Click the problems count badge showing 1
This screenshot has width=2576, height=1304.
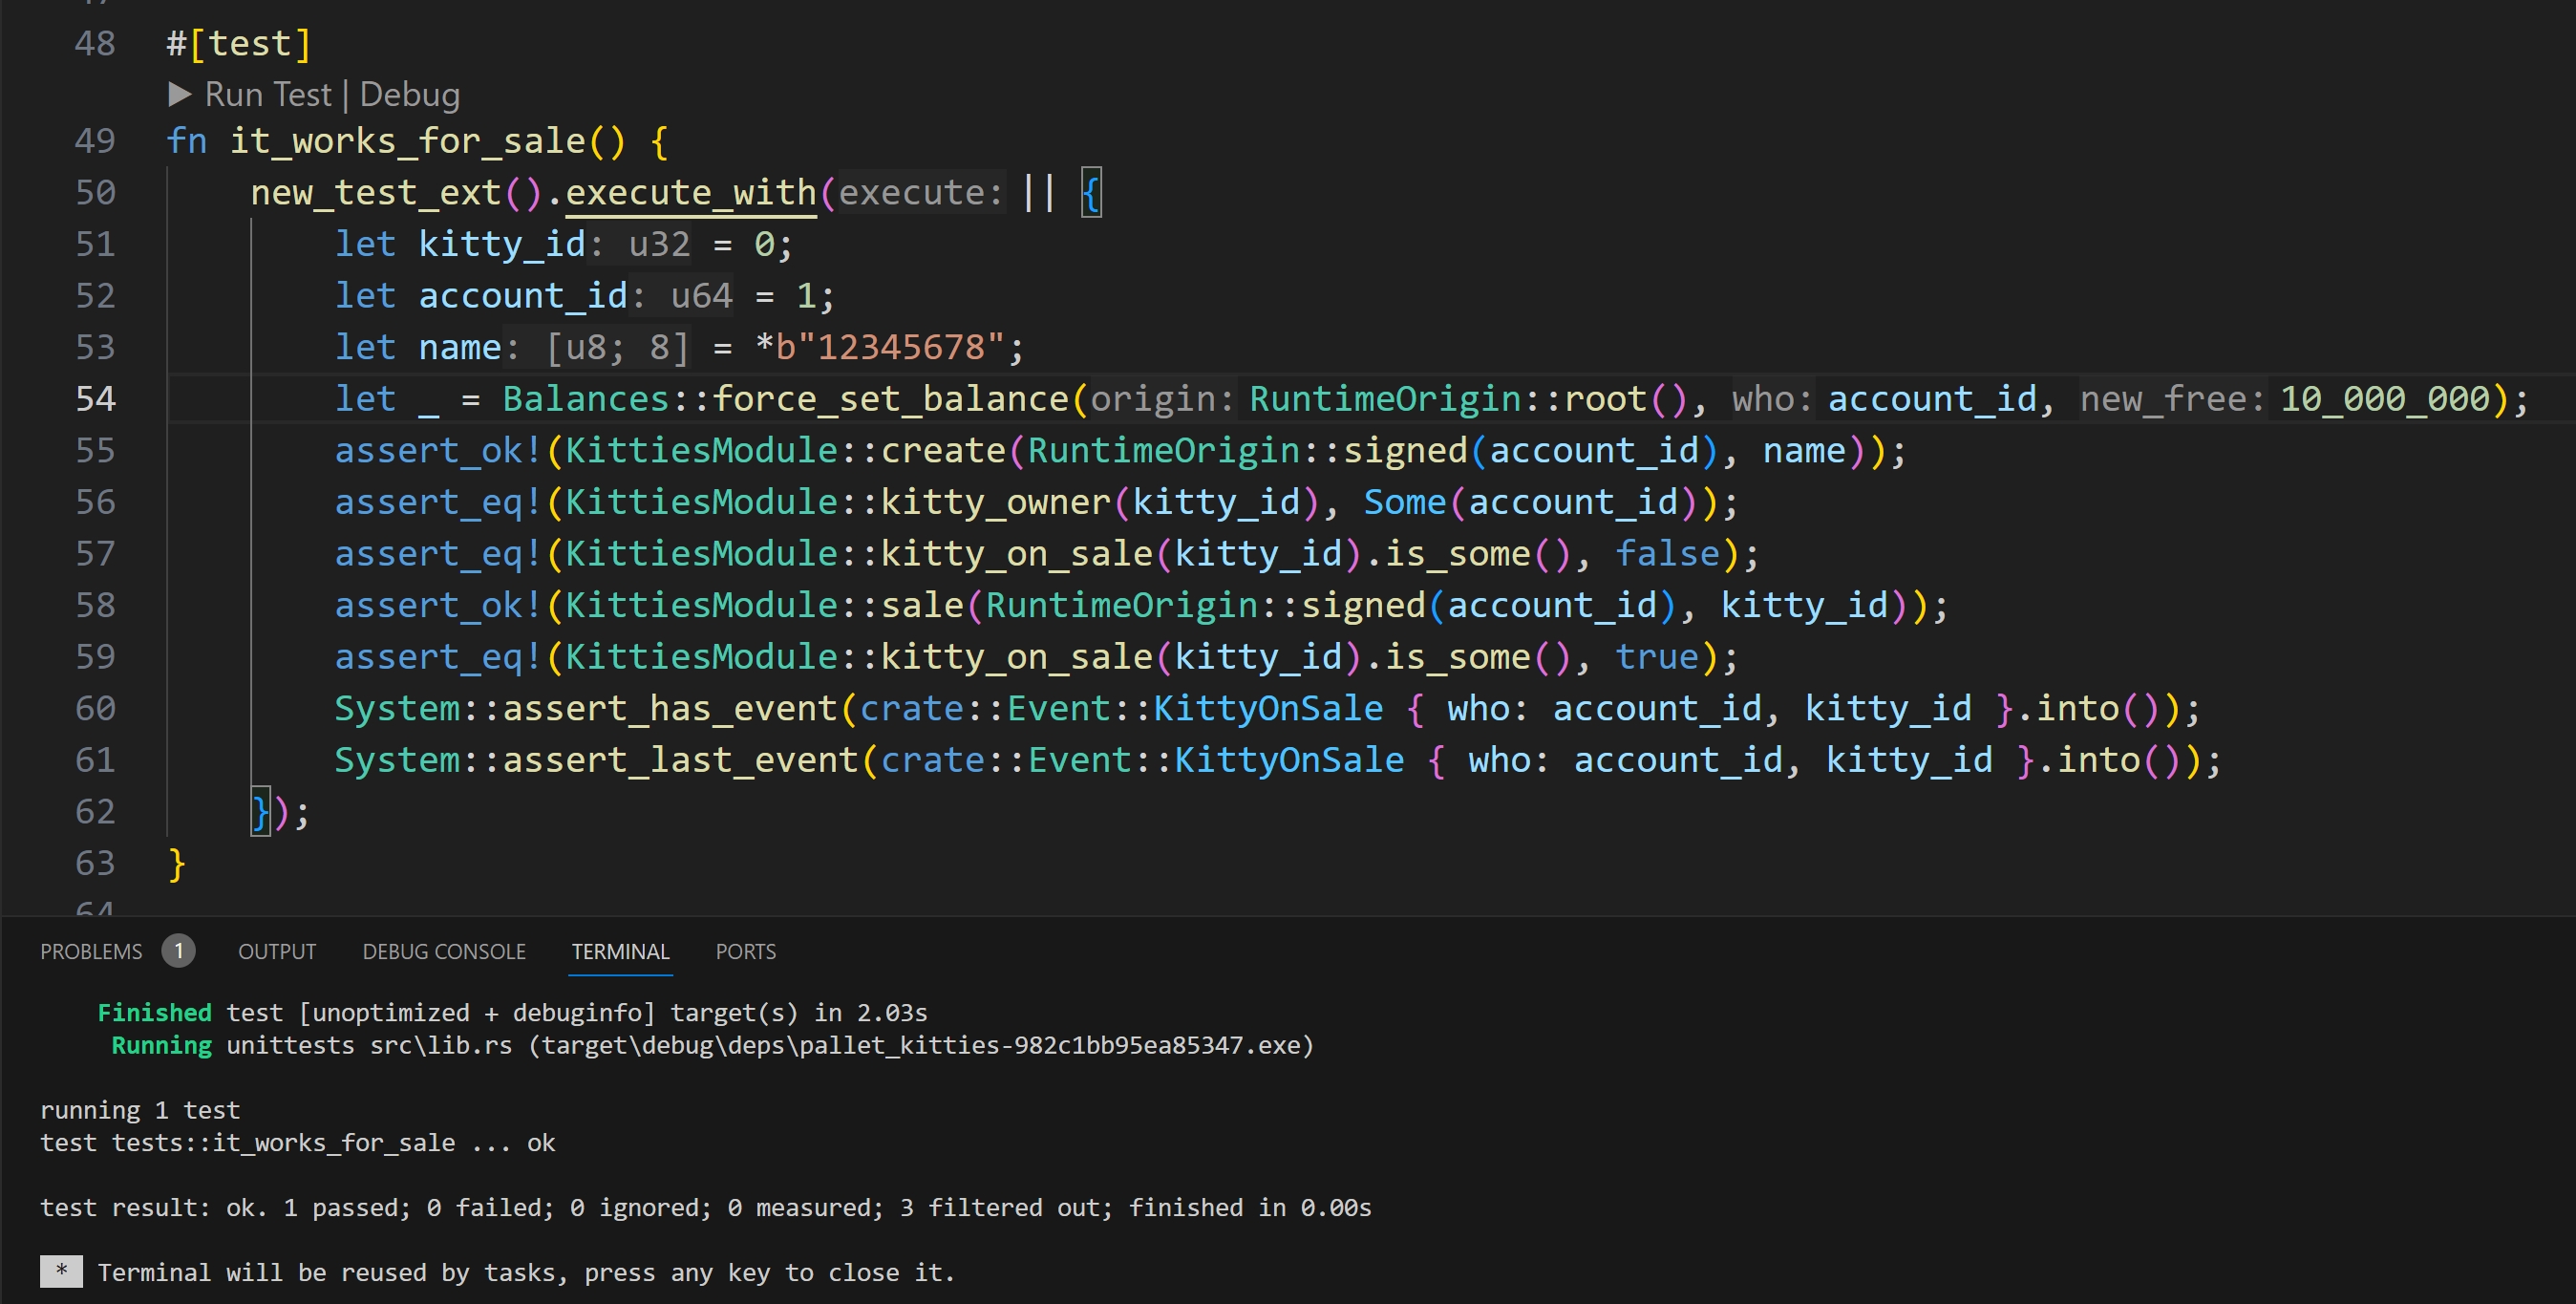[x=178, y=951]
